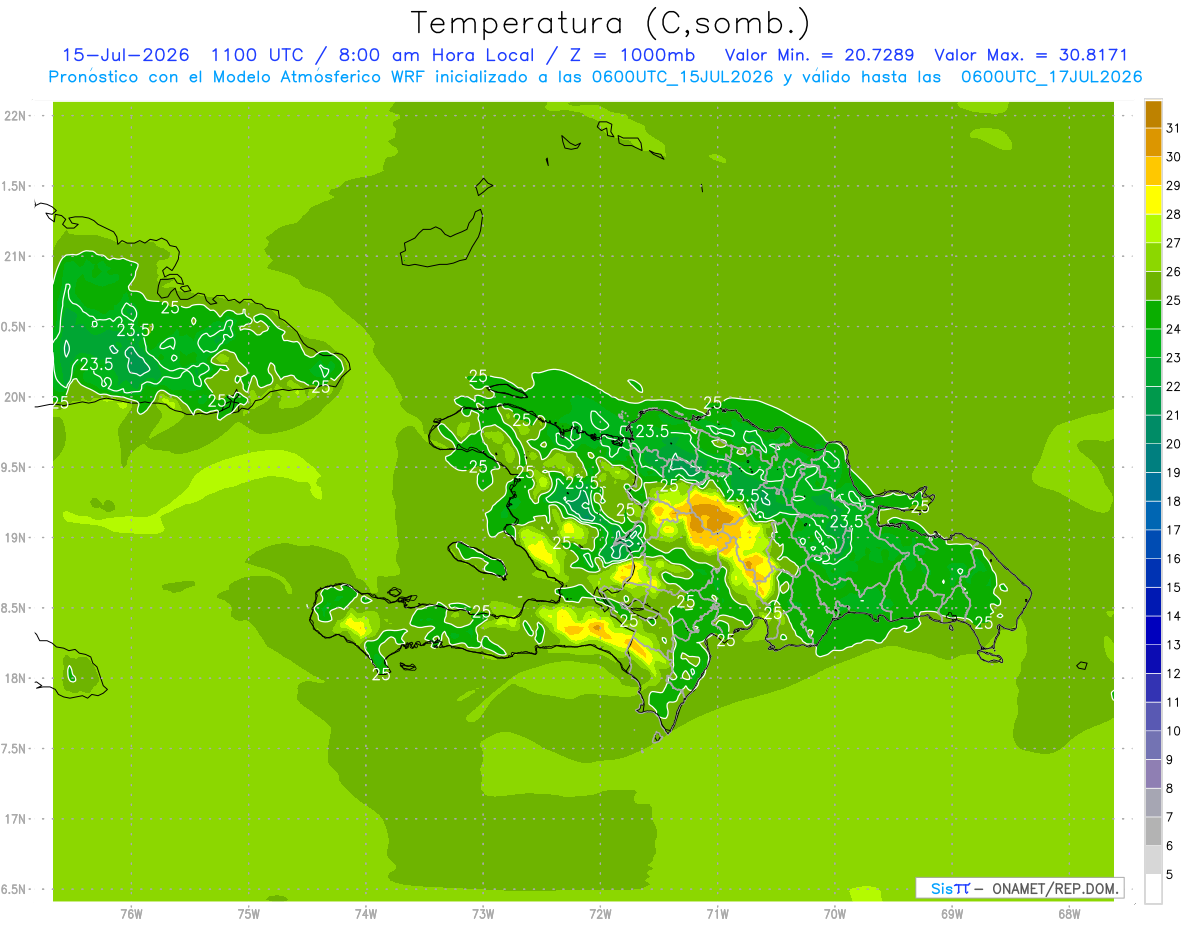Pick the blue swatch between 16 and 17
1200x927 pixels.
click(x=1153, y=544)
